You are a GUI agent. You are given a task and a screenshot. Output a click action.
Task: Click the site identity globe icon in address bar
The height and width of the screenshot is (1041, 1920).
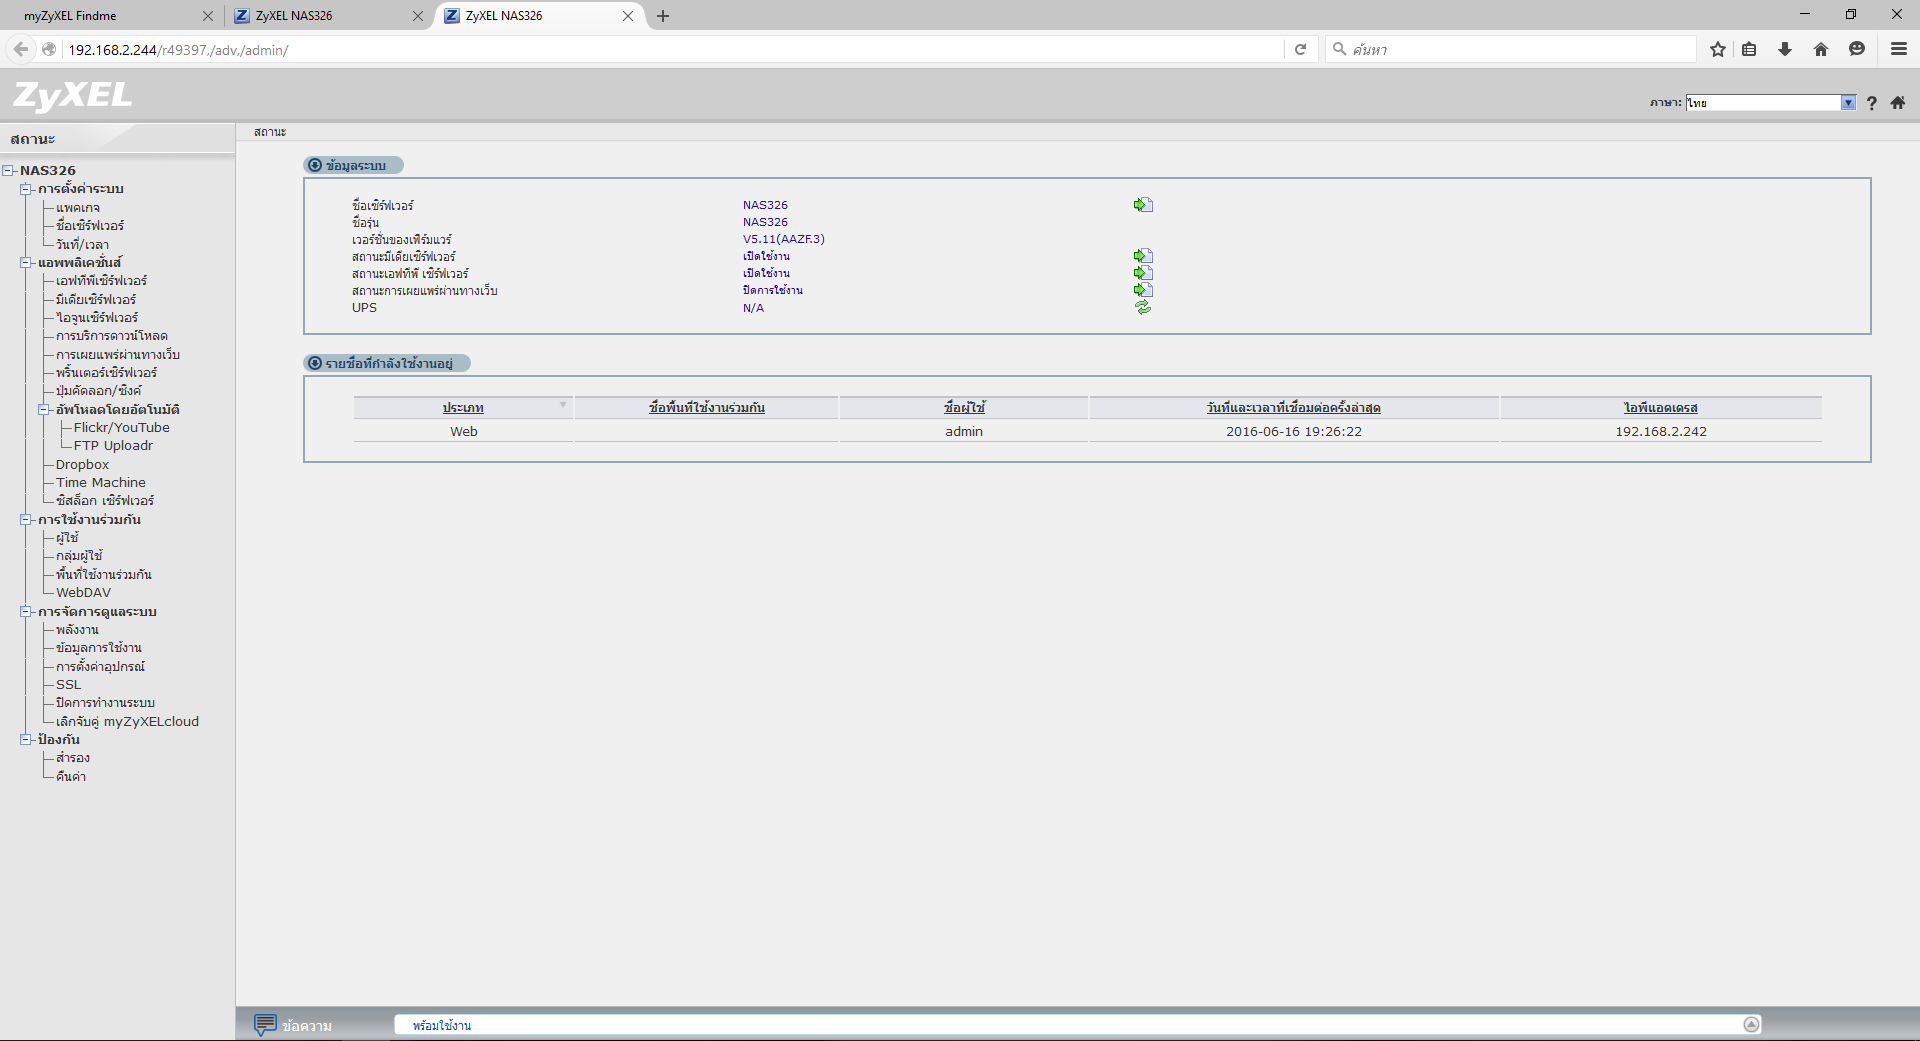pos(49,49)
